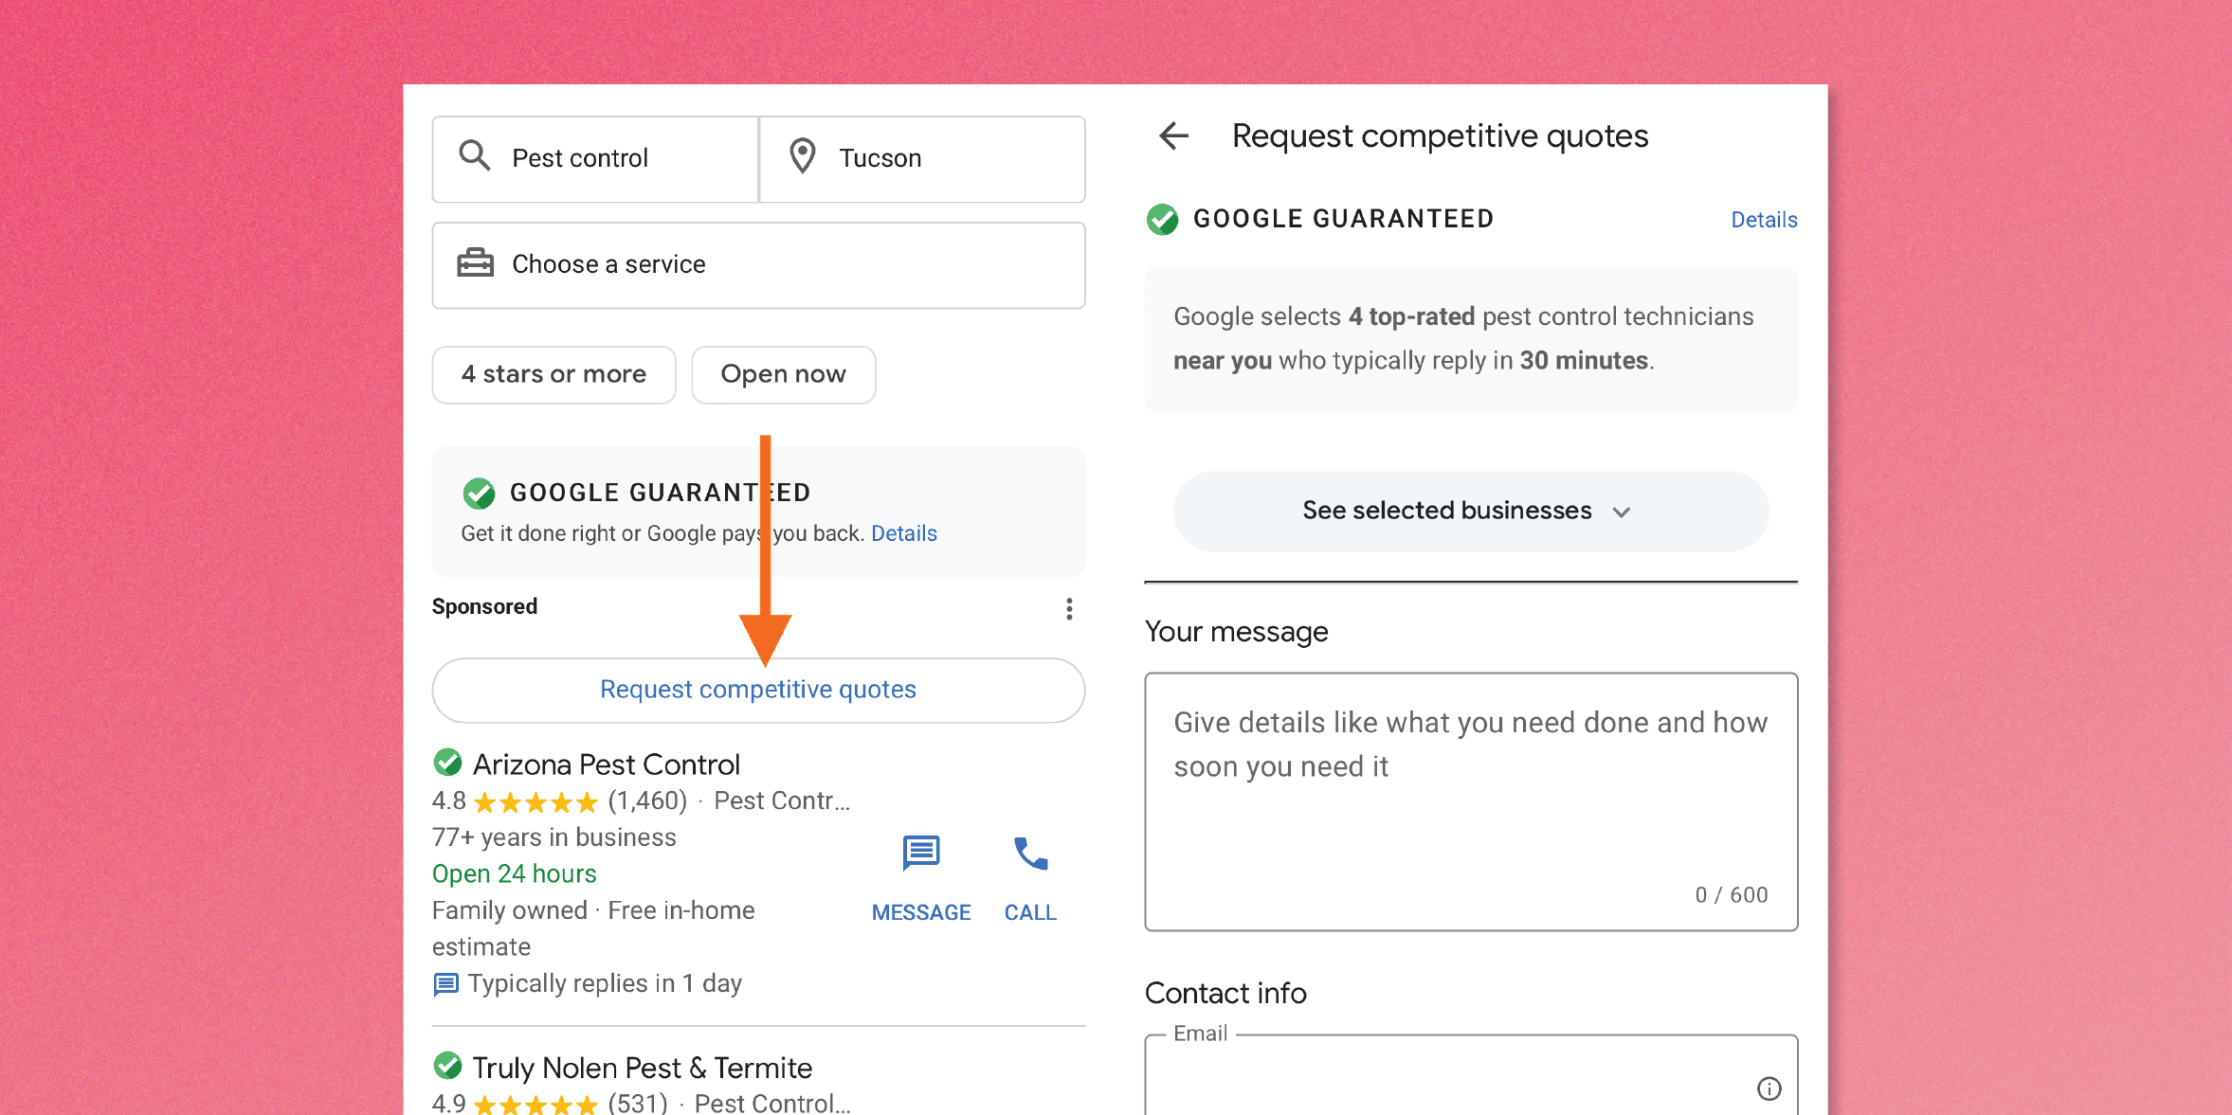This screenshot has height=1115, width=2232.
Task: Open the Choose a service dropdown
Action: pyautogui.click(x=758, y=264)
